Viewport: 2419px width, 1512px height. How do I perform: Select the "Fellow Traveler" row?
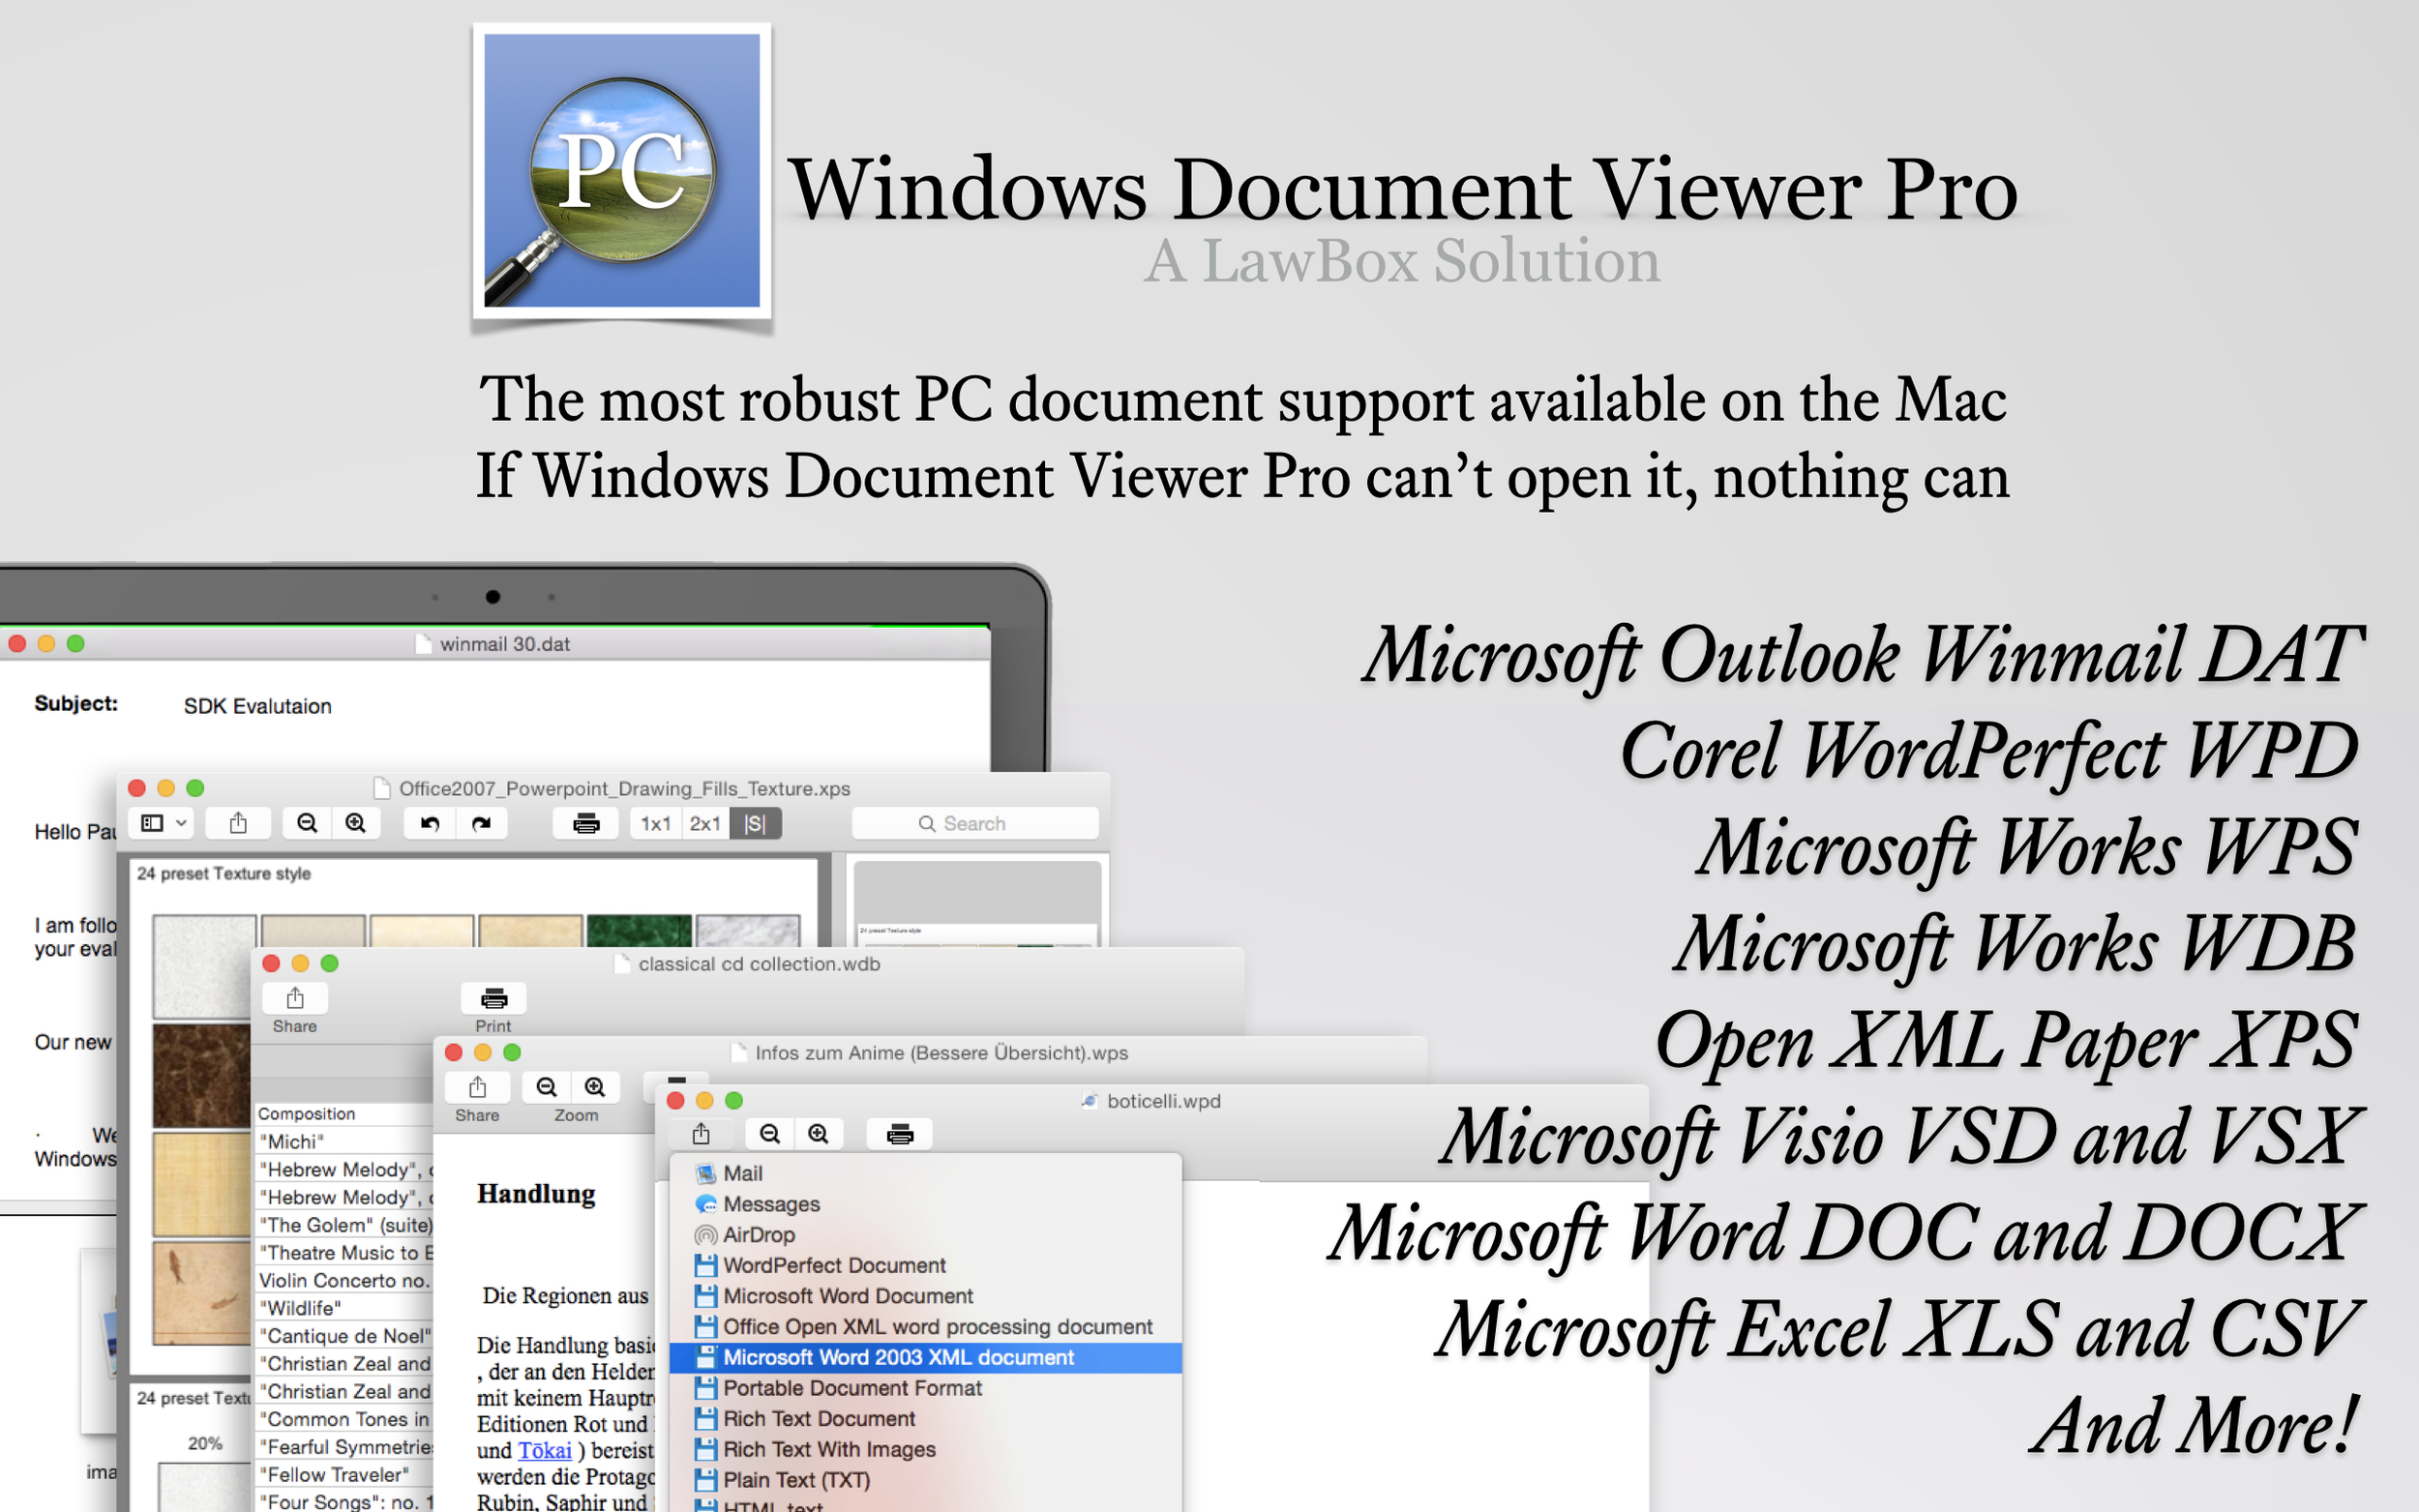click(343, 1474)
